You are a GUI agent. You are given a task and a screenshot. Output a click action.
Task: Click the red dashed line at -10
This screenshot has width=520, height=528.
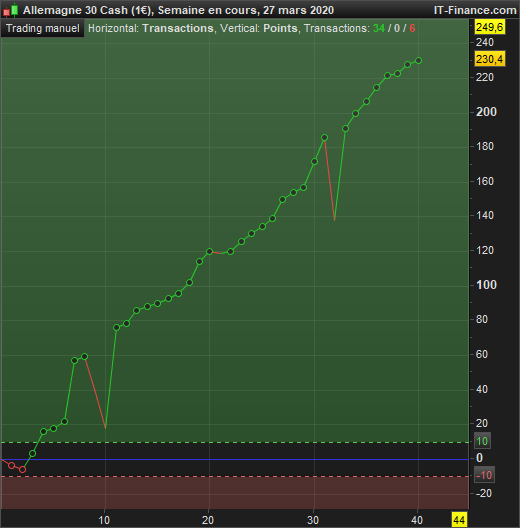(x=235, y=476)
